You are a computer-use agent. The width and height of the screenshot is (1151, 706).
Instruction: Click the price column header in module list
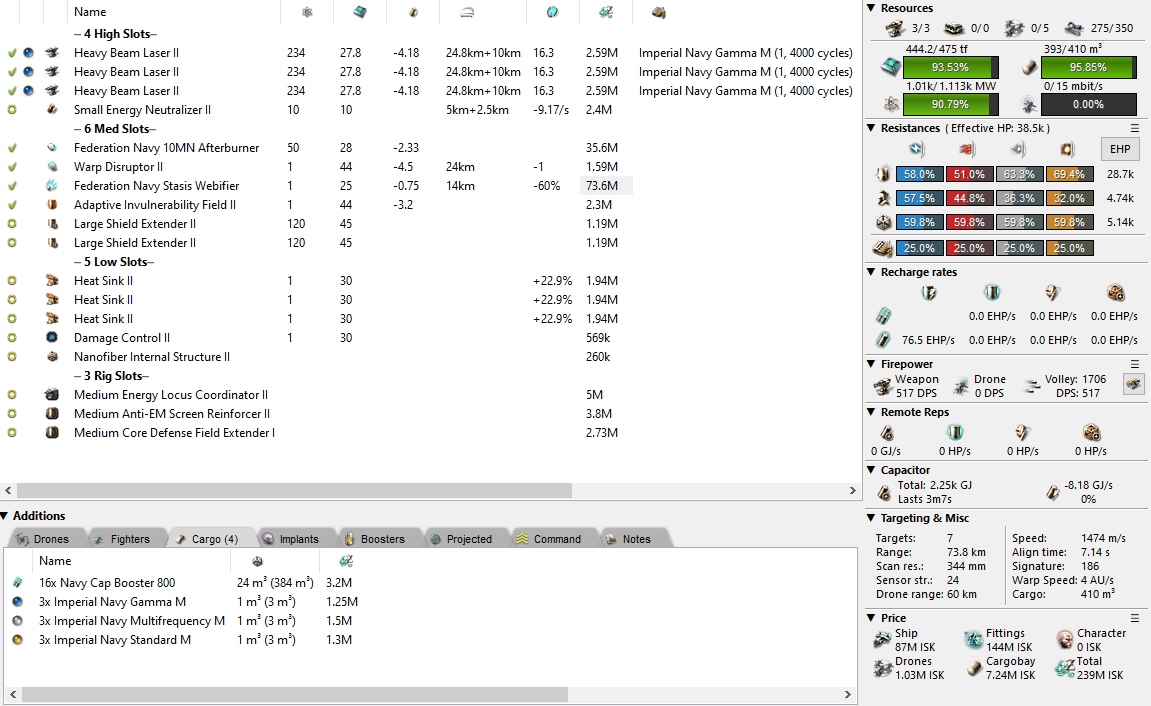click(x=605, y=12)
